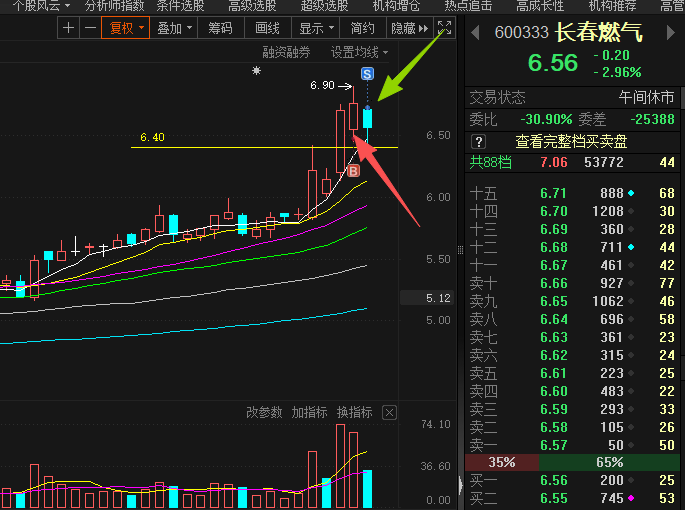The height and width of the screenshot is (510, 685).
Task: Open the 复权 adjustment dropdown
Action: pos(126,28)
